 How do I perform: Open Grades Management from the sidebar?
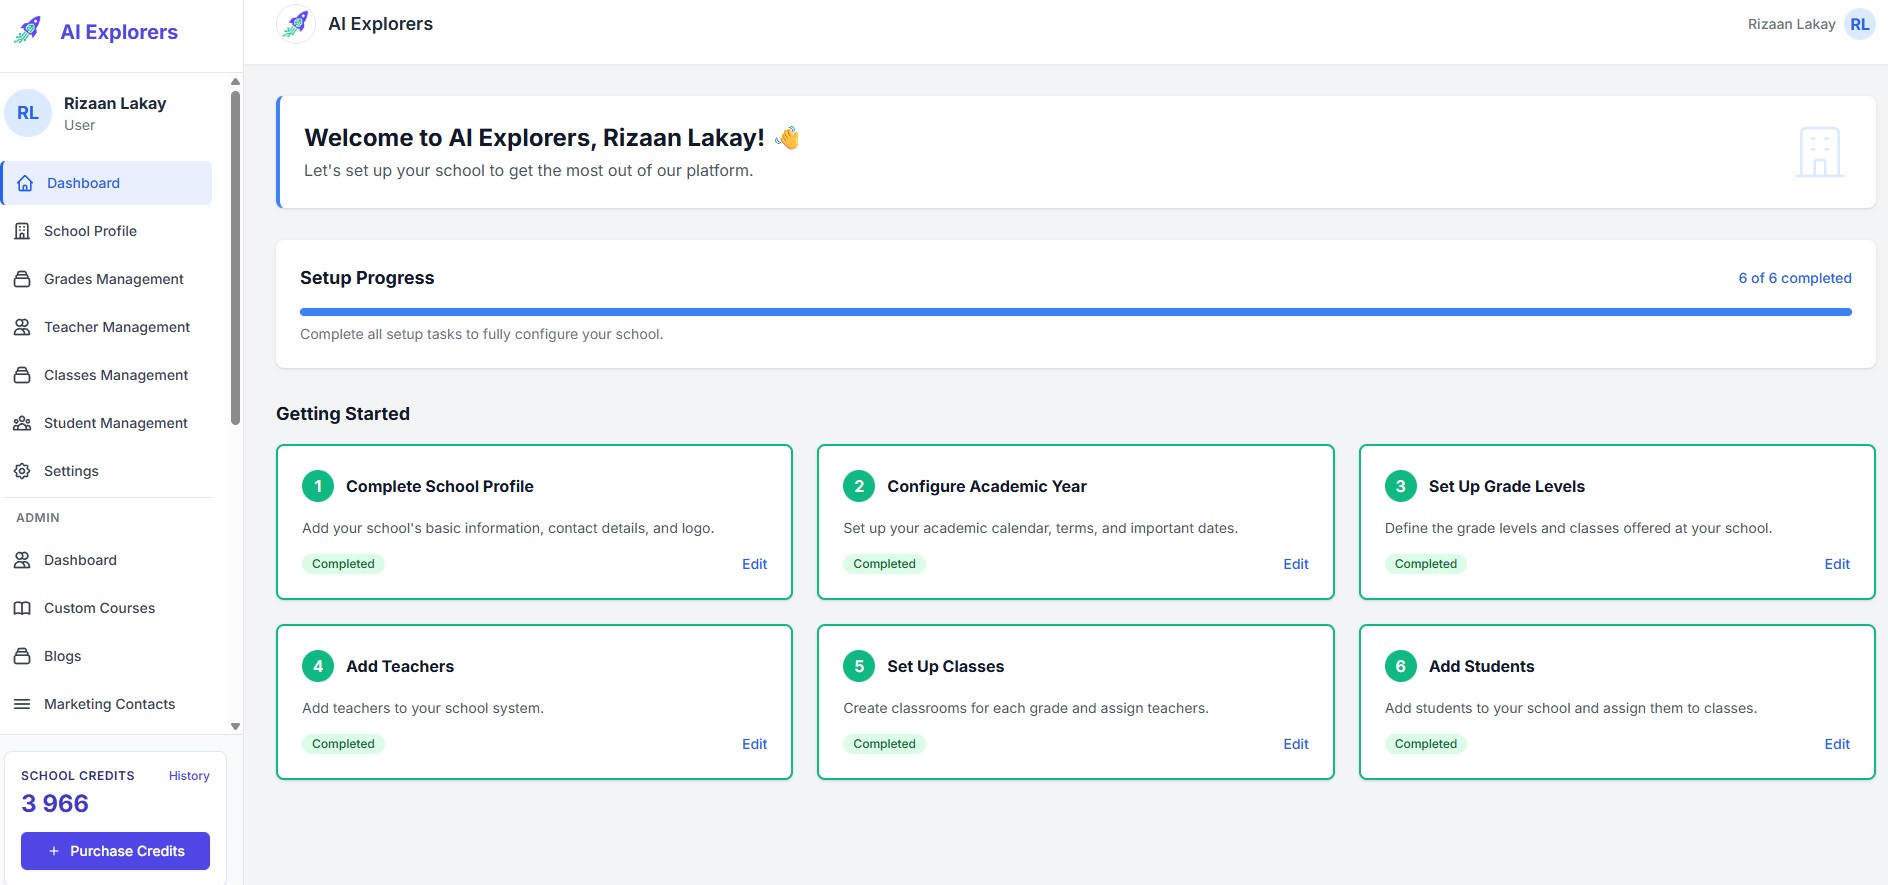pos(113,279)
